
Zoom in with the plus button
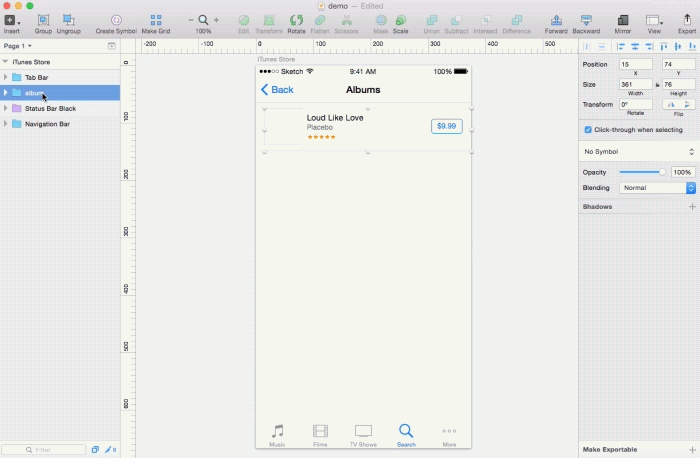(x=217, y=20)
